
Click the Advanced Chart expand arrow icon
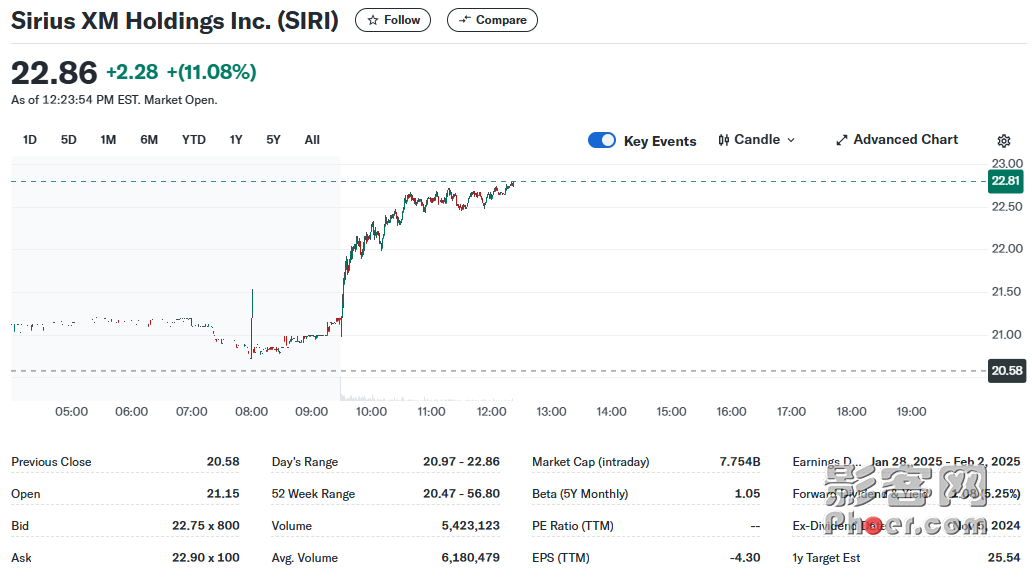[x=841, y=140]
